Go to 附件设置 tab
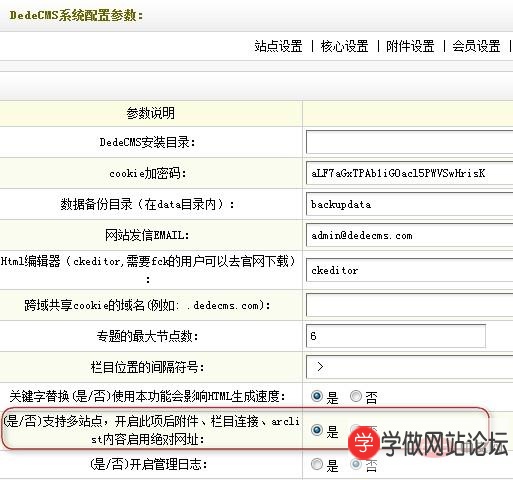This screenshot has height=480, width=513. point(410,46)
